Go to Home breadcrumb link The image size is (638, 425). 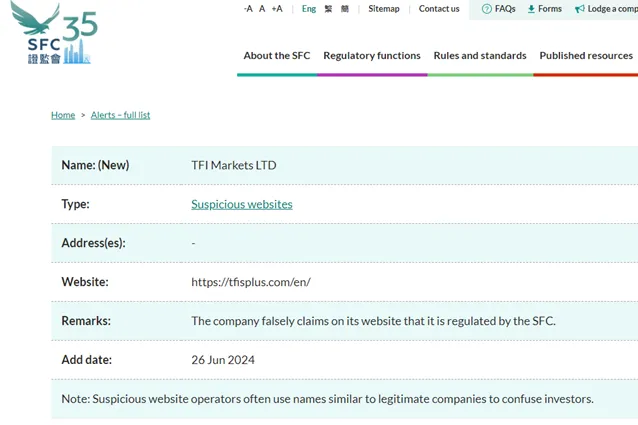tap(63, 115)
